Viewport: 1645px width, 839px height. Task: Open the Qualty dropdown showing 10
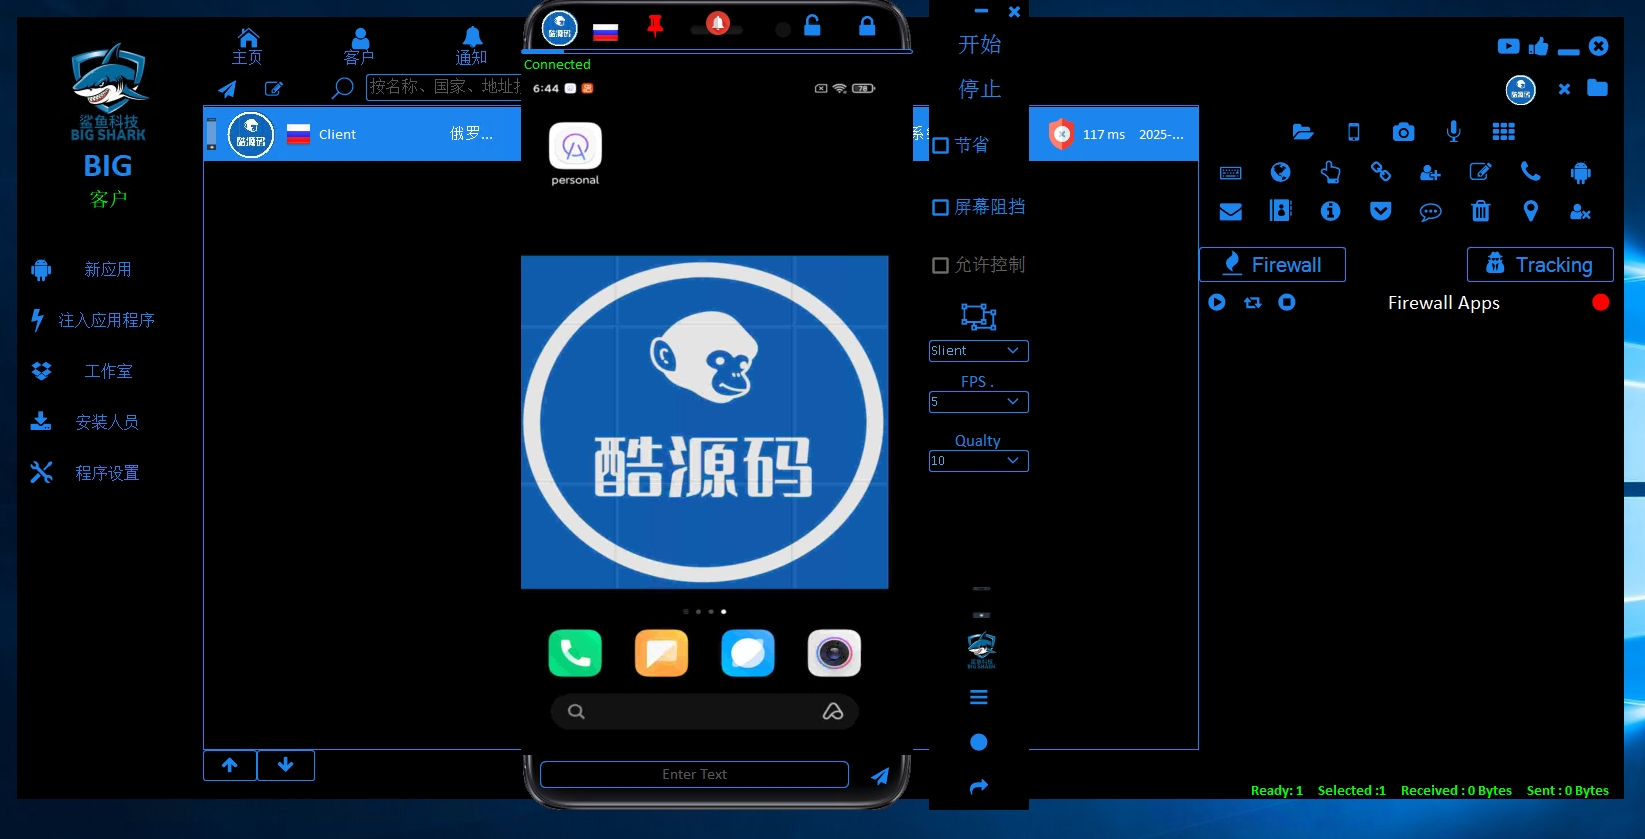click(x=979, y=461)
